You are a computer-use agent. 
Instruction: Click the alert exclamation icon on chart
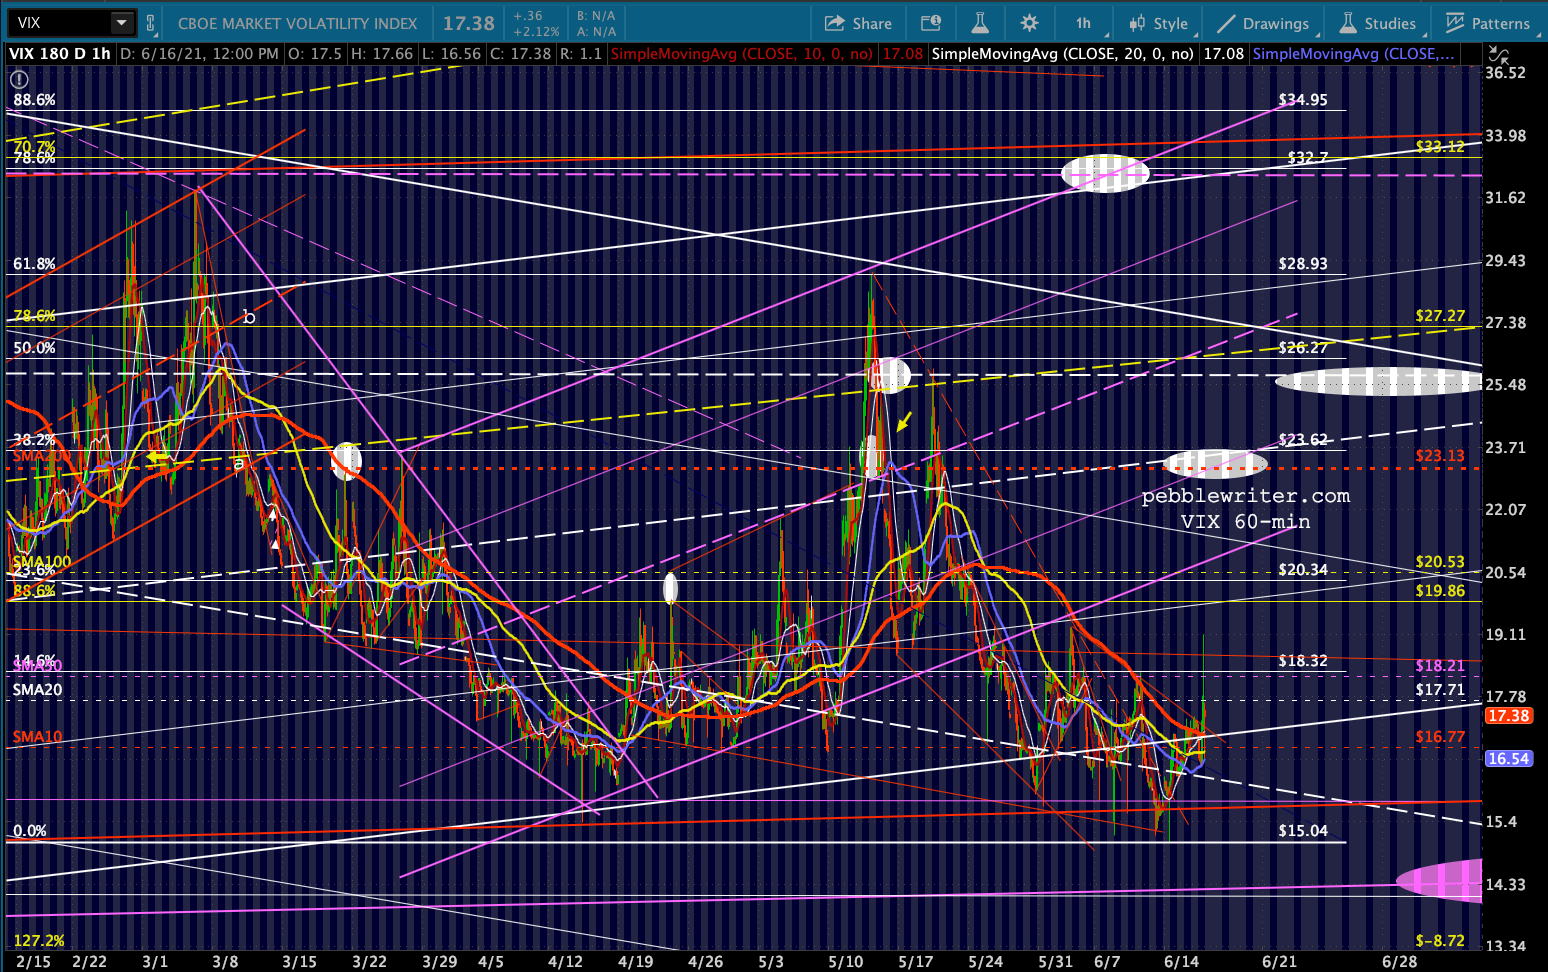19,79
